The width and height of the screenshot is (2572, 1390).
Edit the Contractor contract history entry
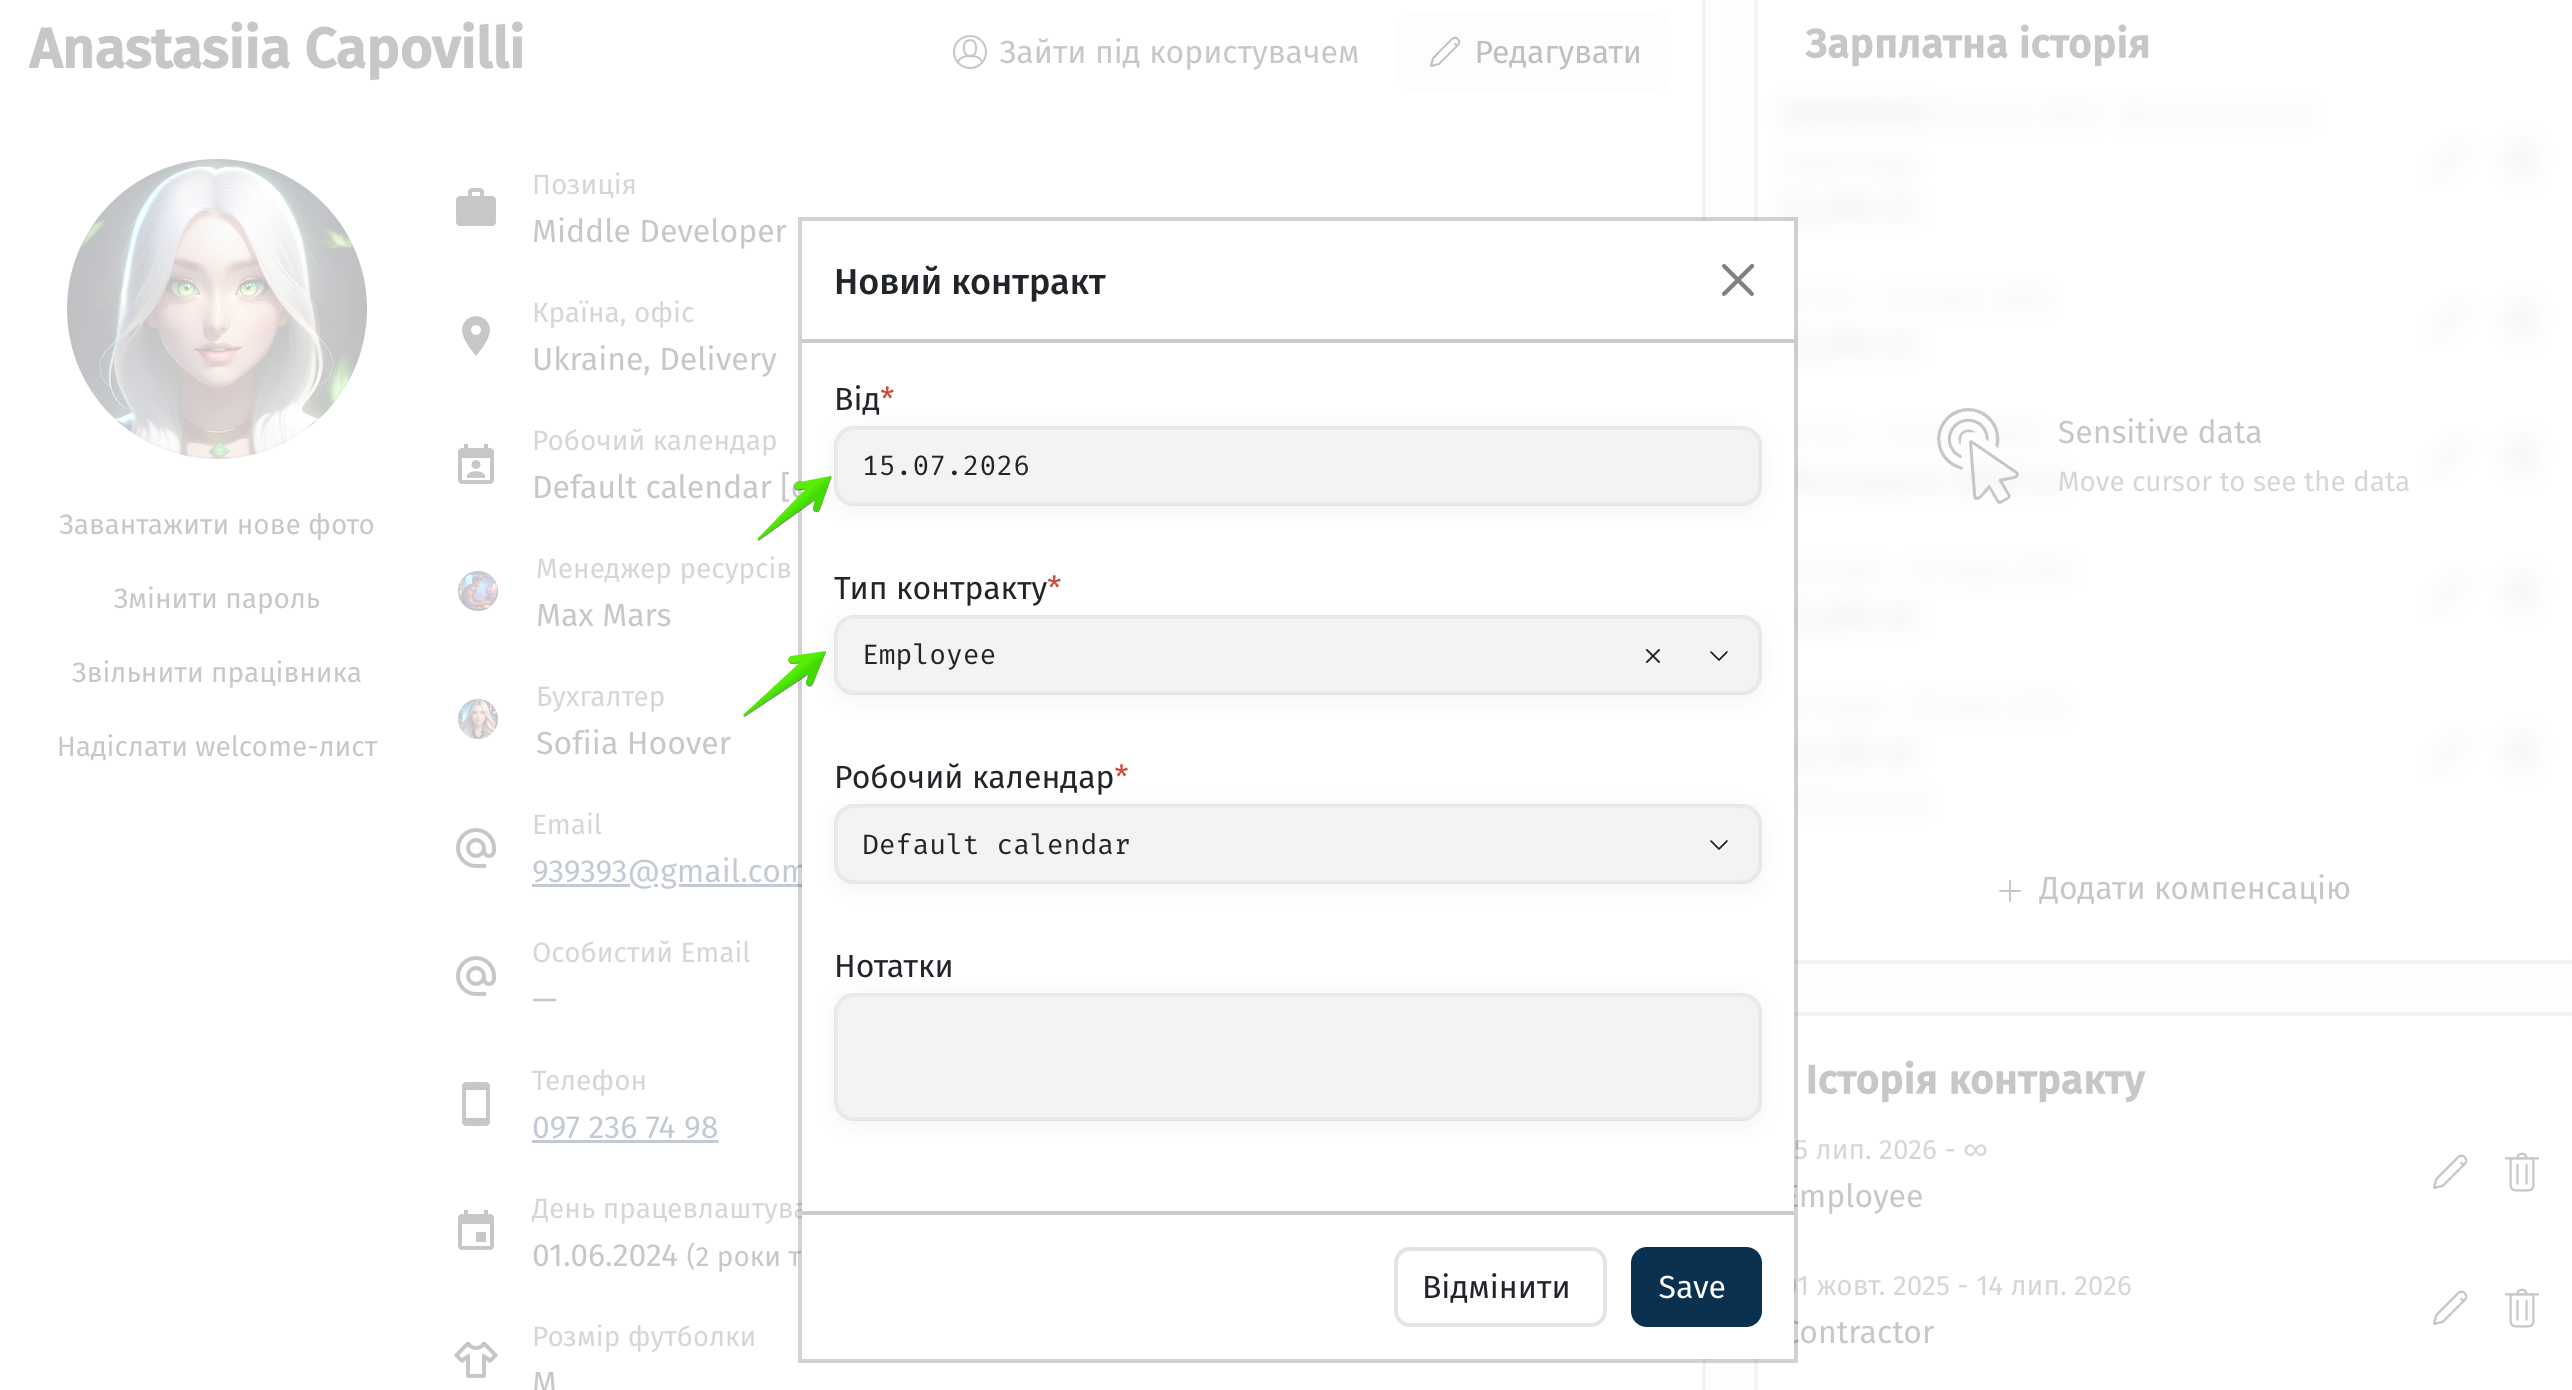pyautogui.click(x=2449, y=1308)
